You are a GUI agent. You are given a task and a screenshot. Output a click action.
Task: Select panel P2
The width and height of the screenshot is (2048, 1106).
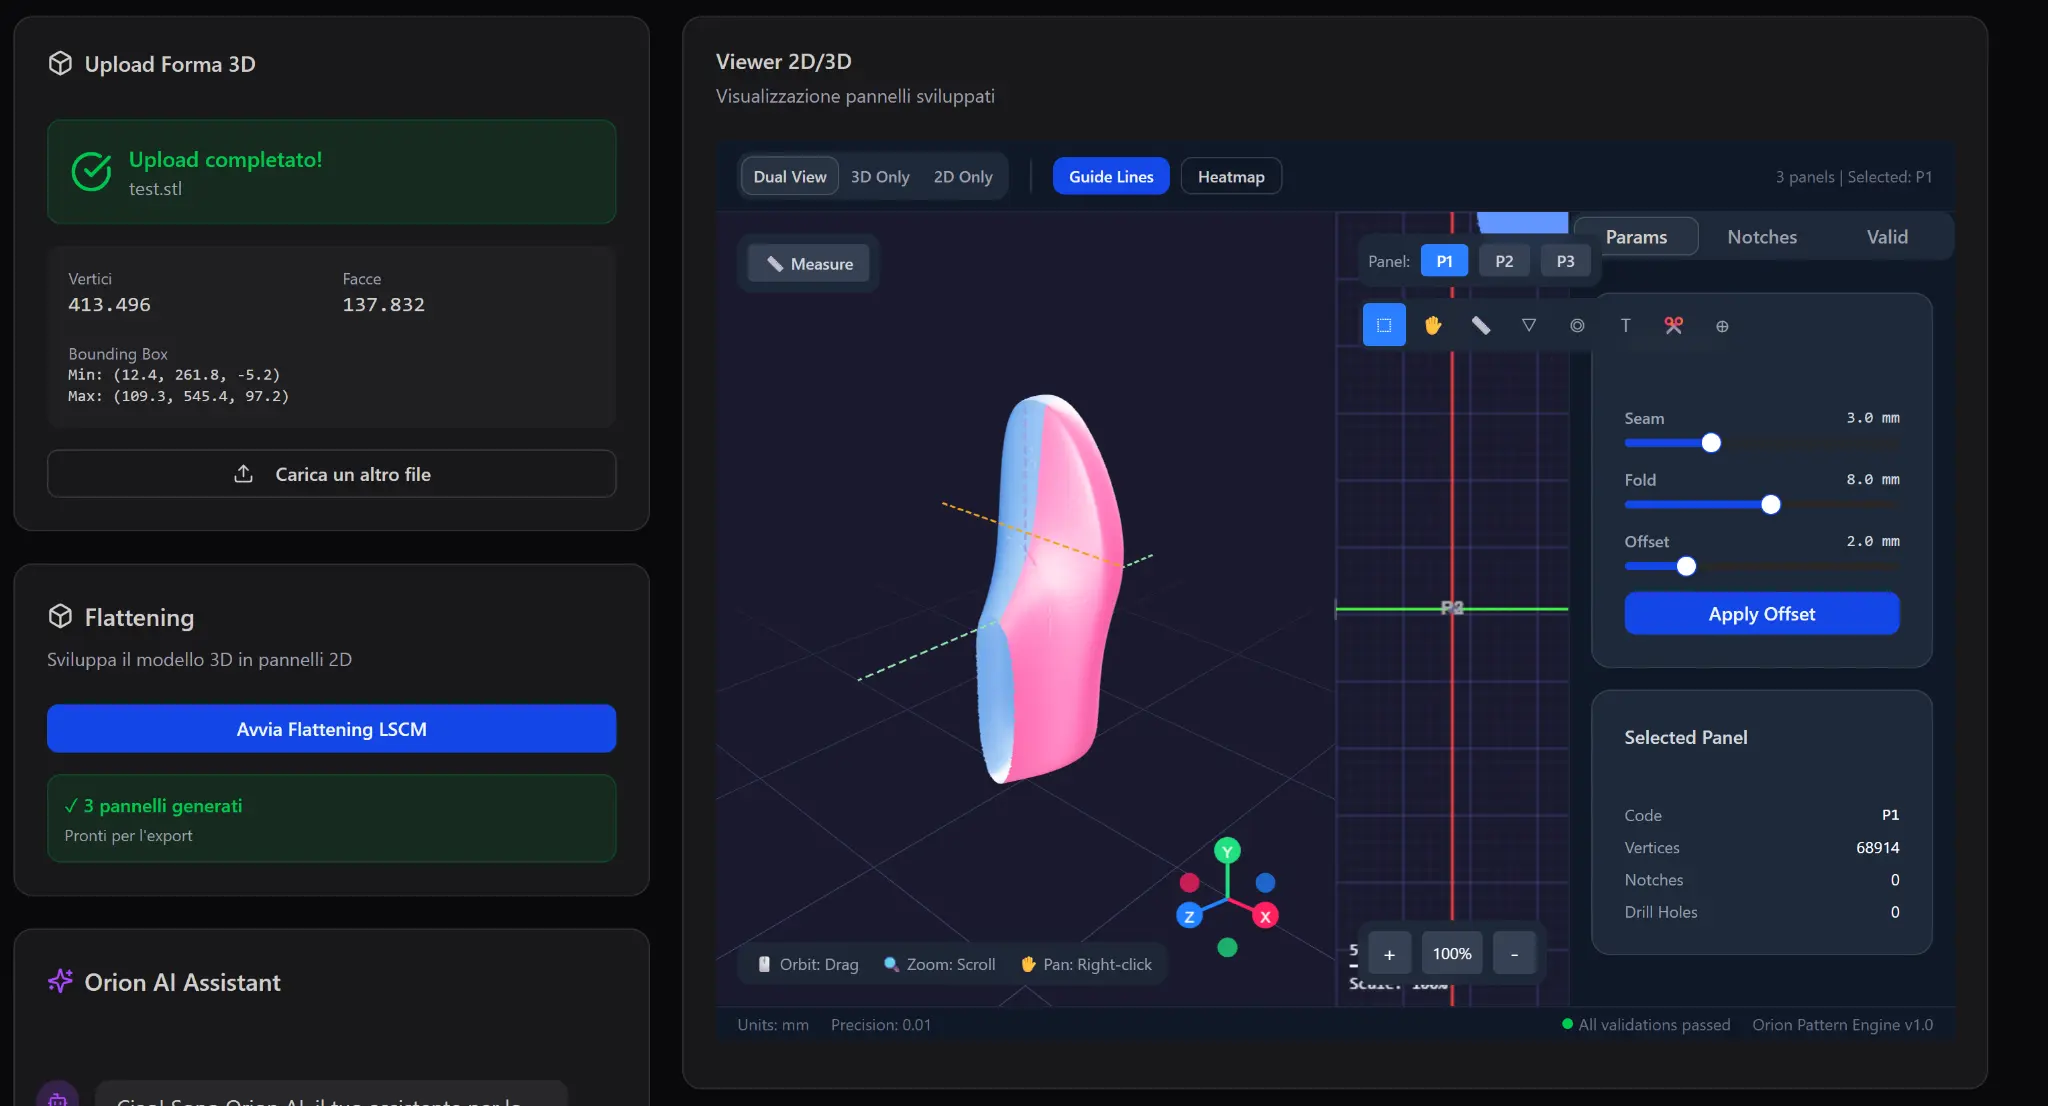click(x=1503, y=261)
